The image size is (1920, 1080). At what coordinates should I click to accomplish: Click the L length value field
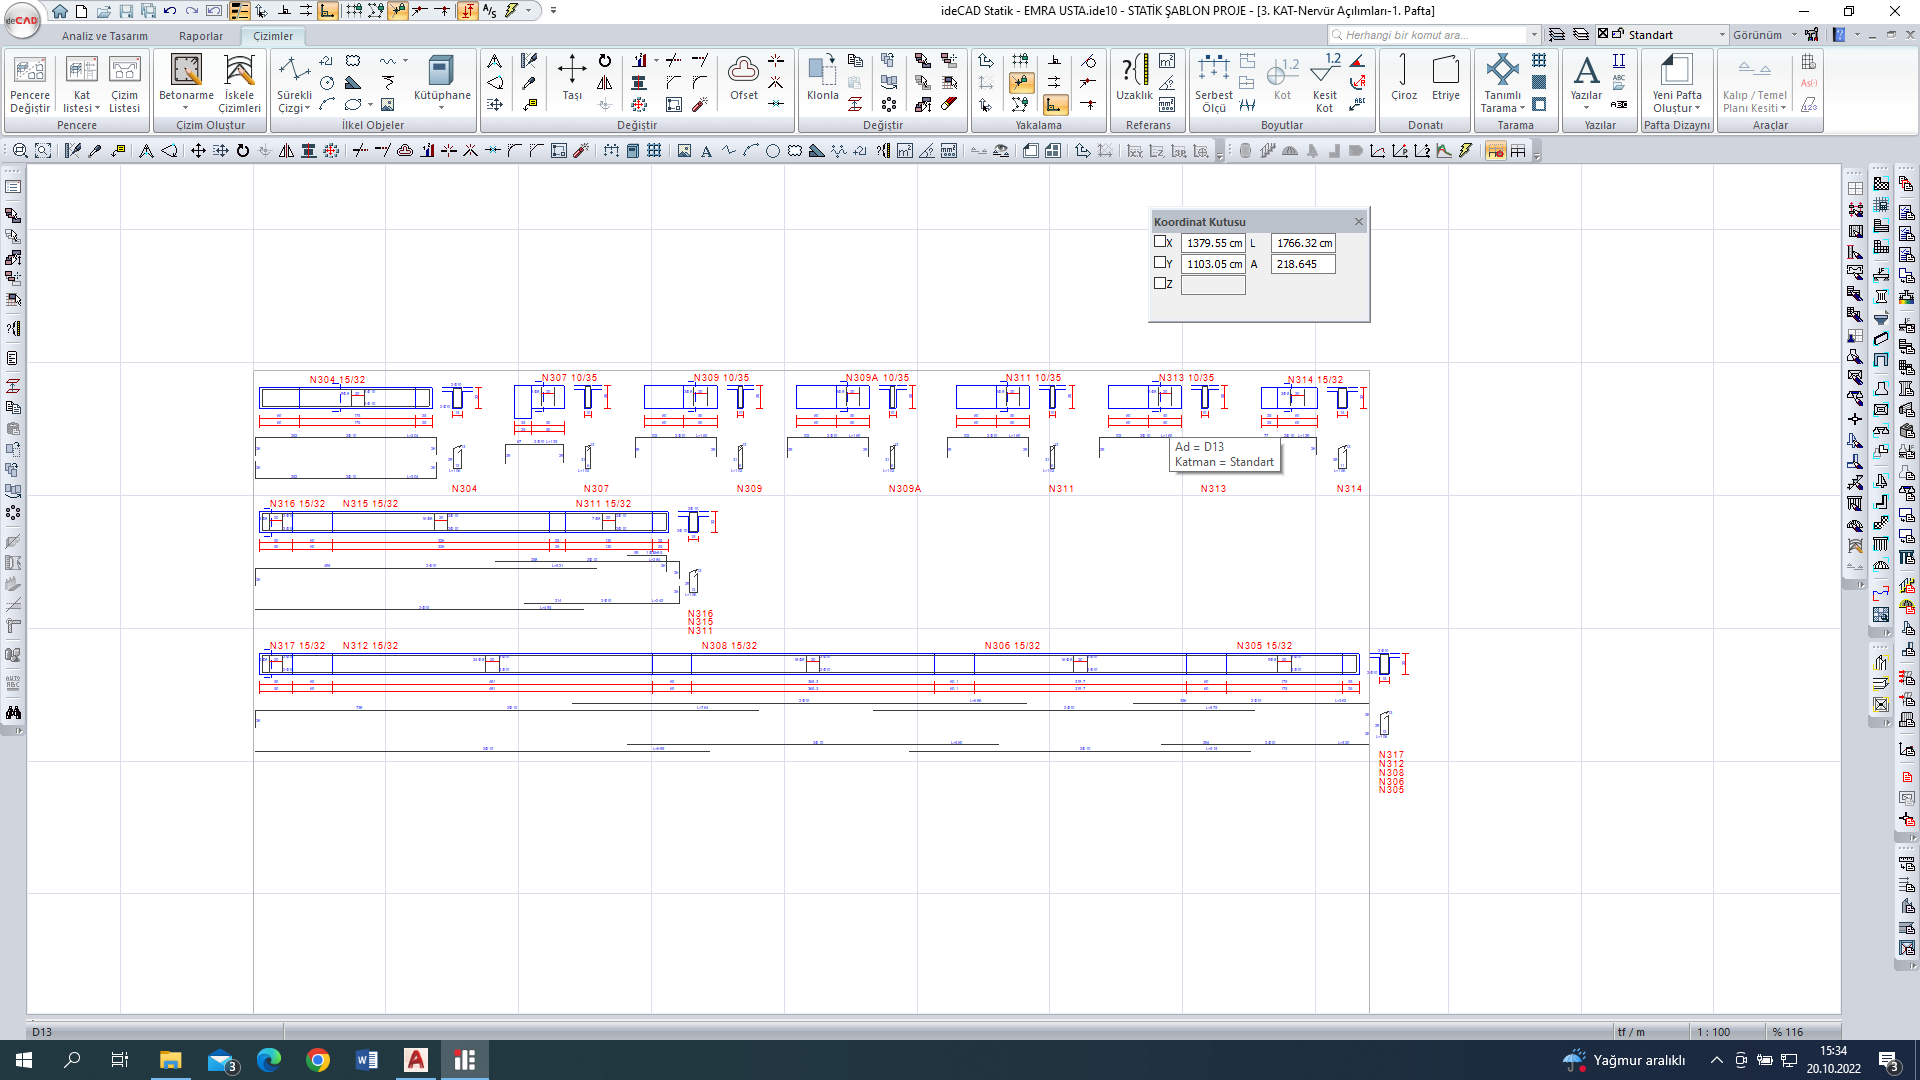pos(1303,243)
